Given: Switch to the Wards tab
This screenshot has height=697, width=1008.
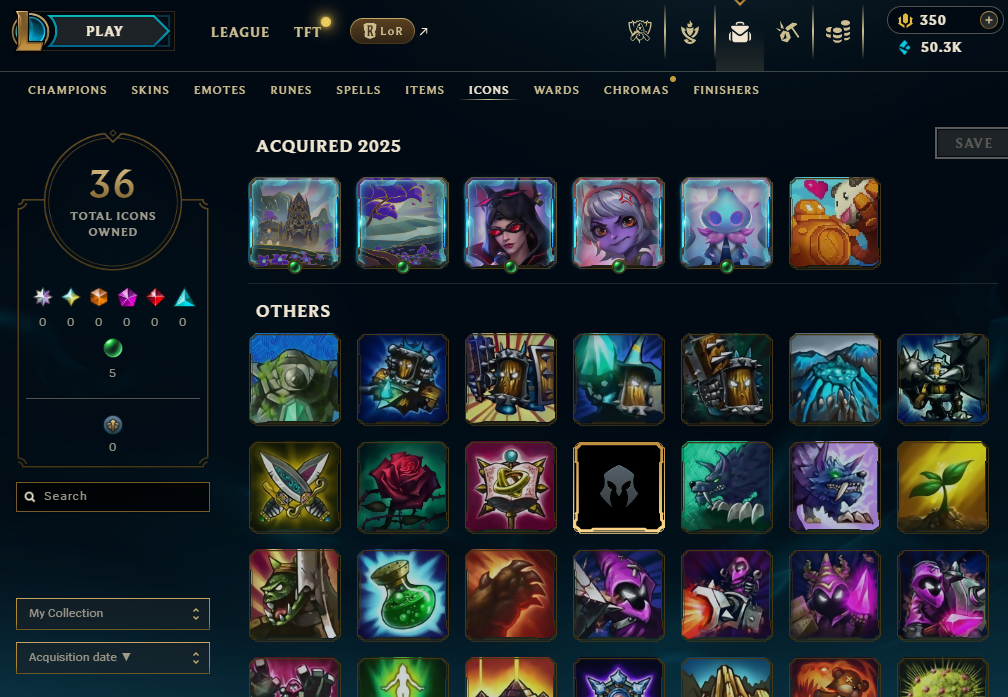Looking at the screenshot, I should [556, 90].
